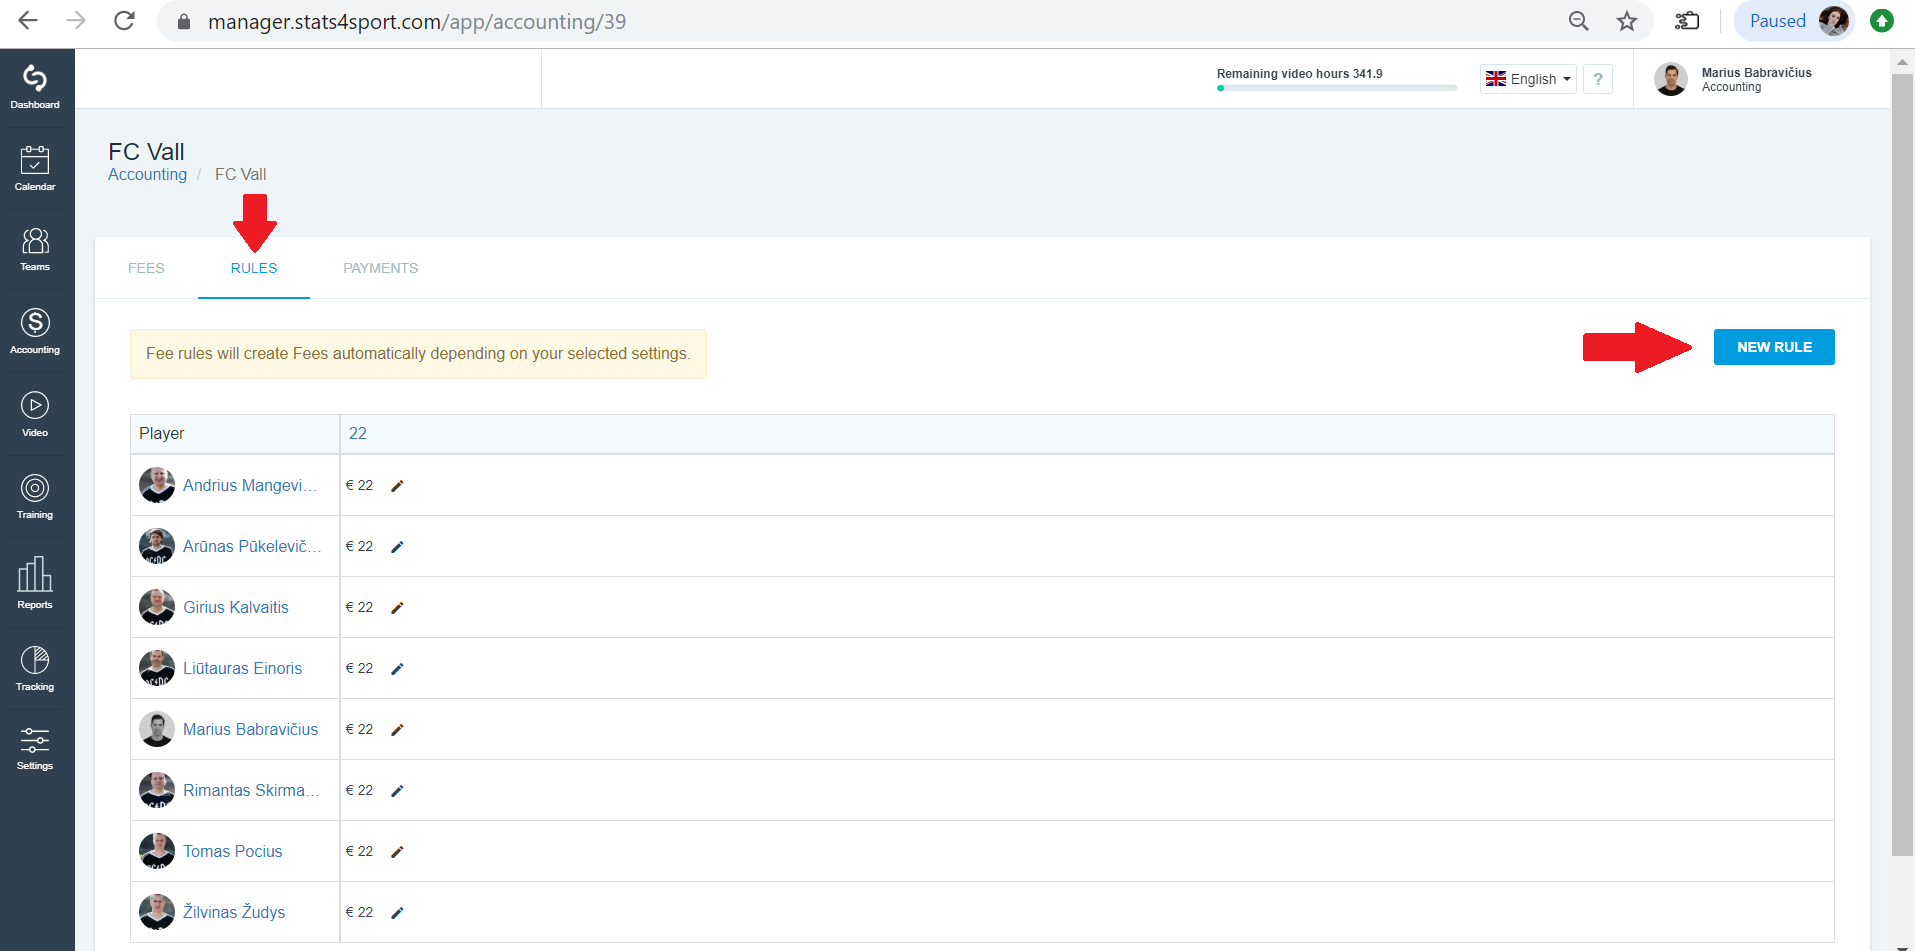Go to Teams in the sidebar
This screenshot has height=951, width=1915.
35,249
